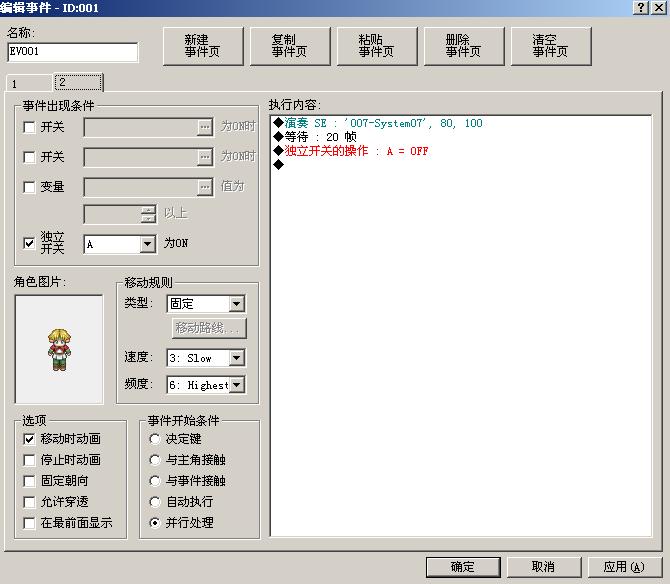The image size is (670, 584).
Task: Open the 类型 固定 dropdown
Action: coord(236,304)
